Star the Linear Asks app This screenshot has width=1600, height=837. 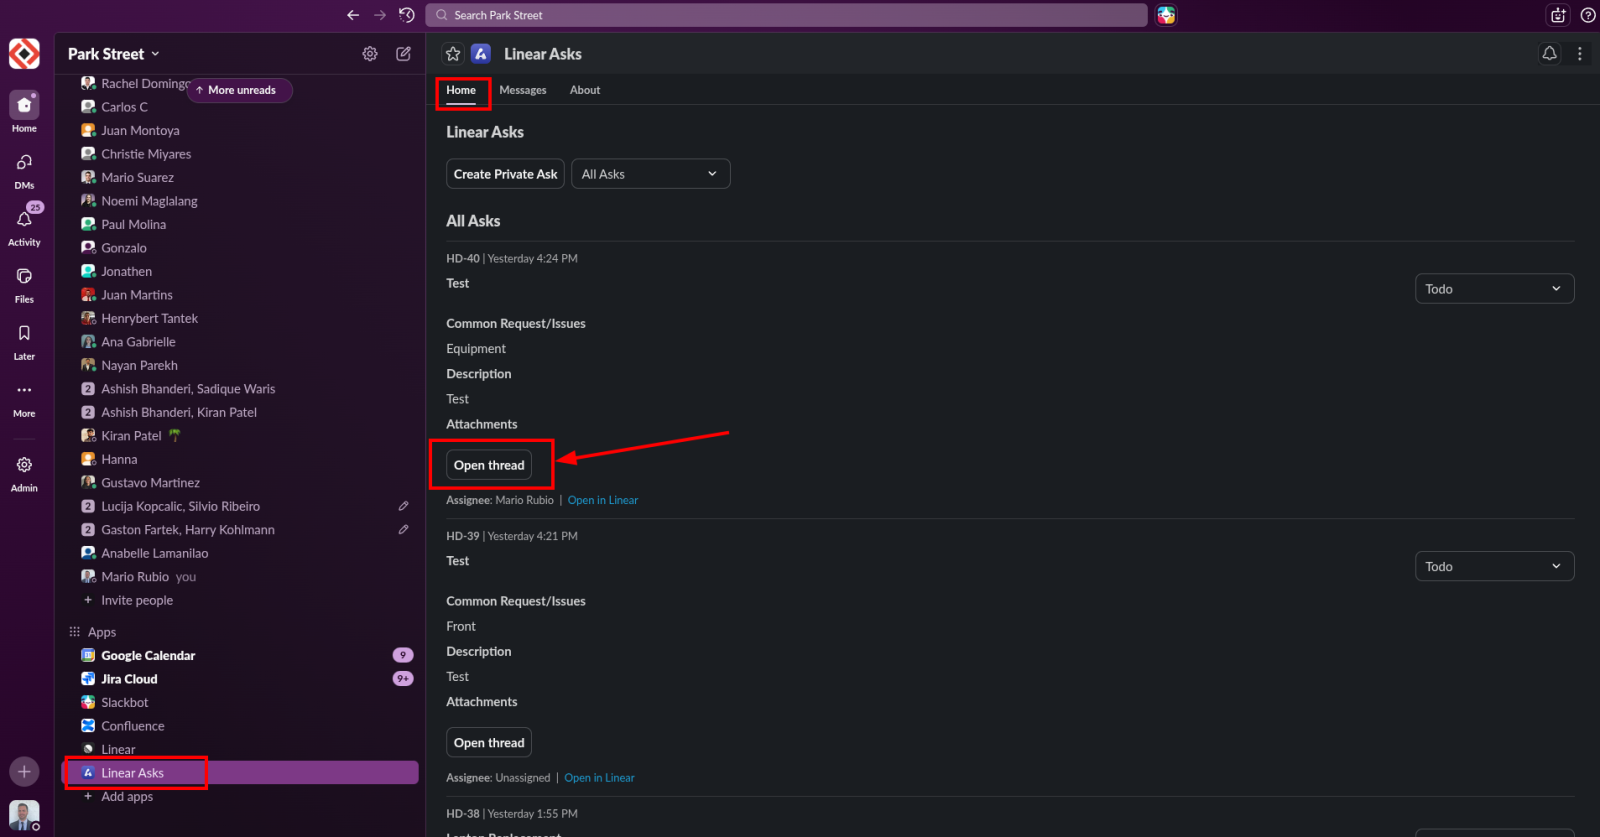coord(453,54)
